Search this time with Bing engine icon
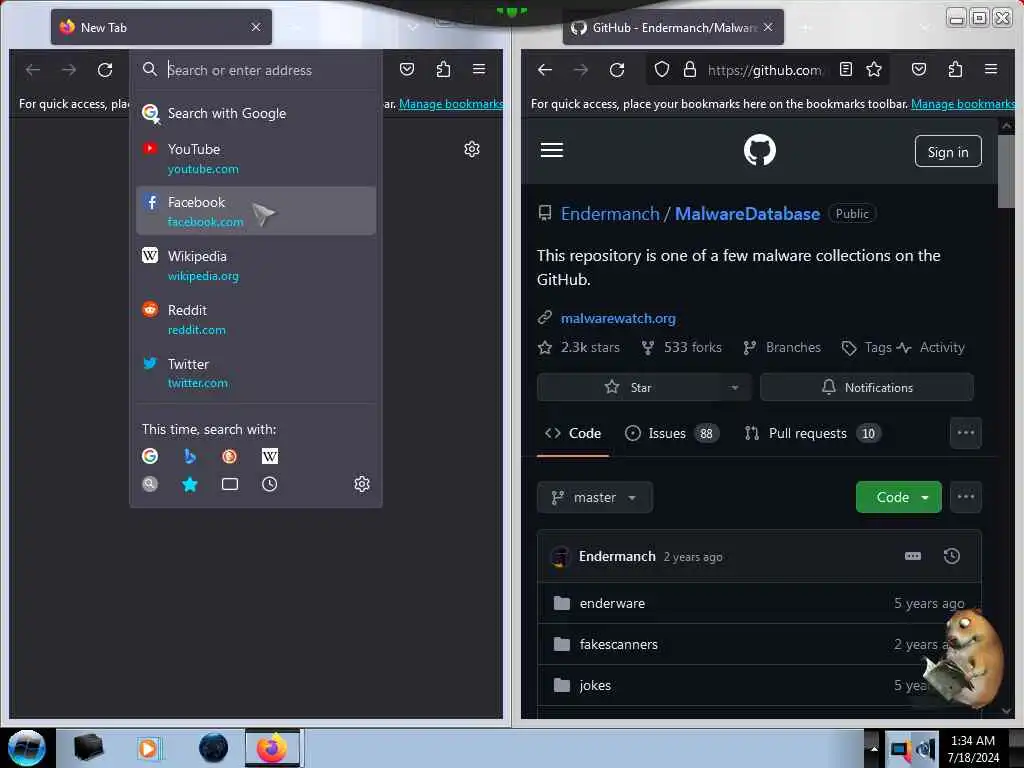Viewport: 1024px width, 768px height. click(x=189, y=456)
